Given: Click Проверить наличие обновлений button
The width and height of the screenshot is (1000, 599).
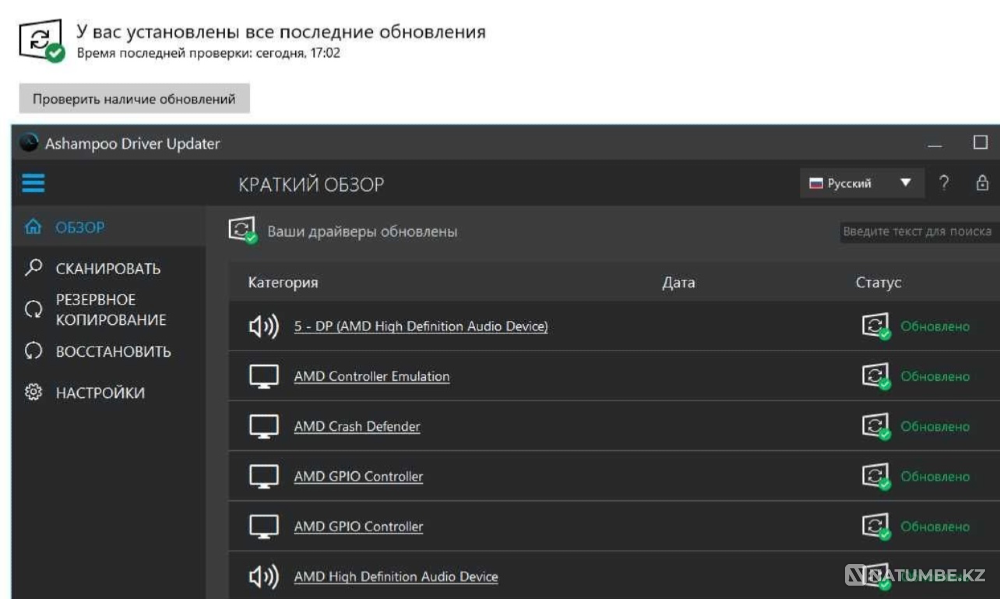Looking at the screenshot, I should [136, 100].
